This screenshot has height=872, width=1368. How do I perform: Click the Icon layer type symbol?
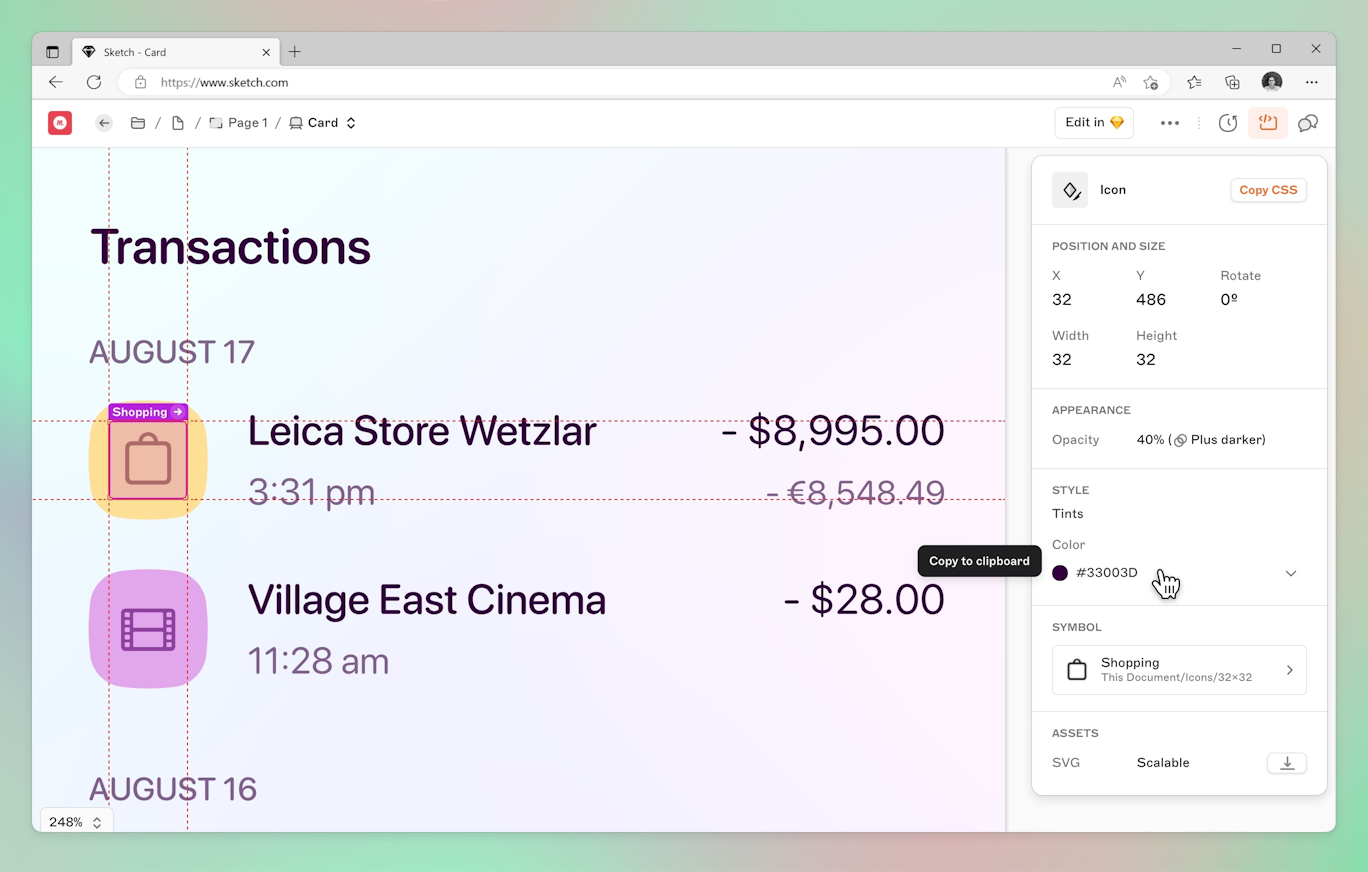pyautogui.click(x=1070, y=190)
